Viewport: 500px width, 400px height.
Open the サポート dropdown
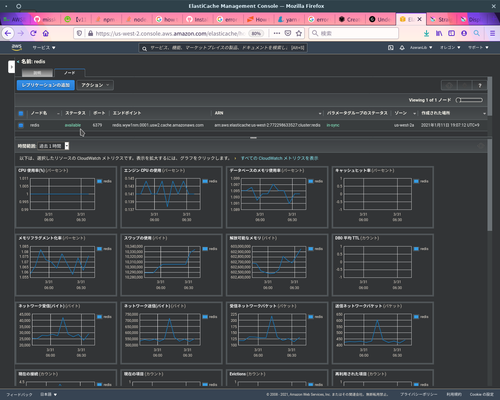click(x=478, y=48)
